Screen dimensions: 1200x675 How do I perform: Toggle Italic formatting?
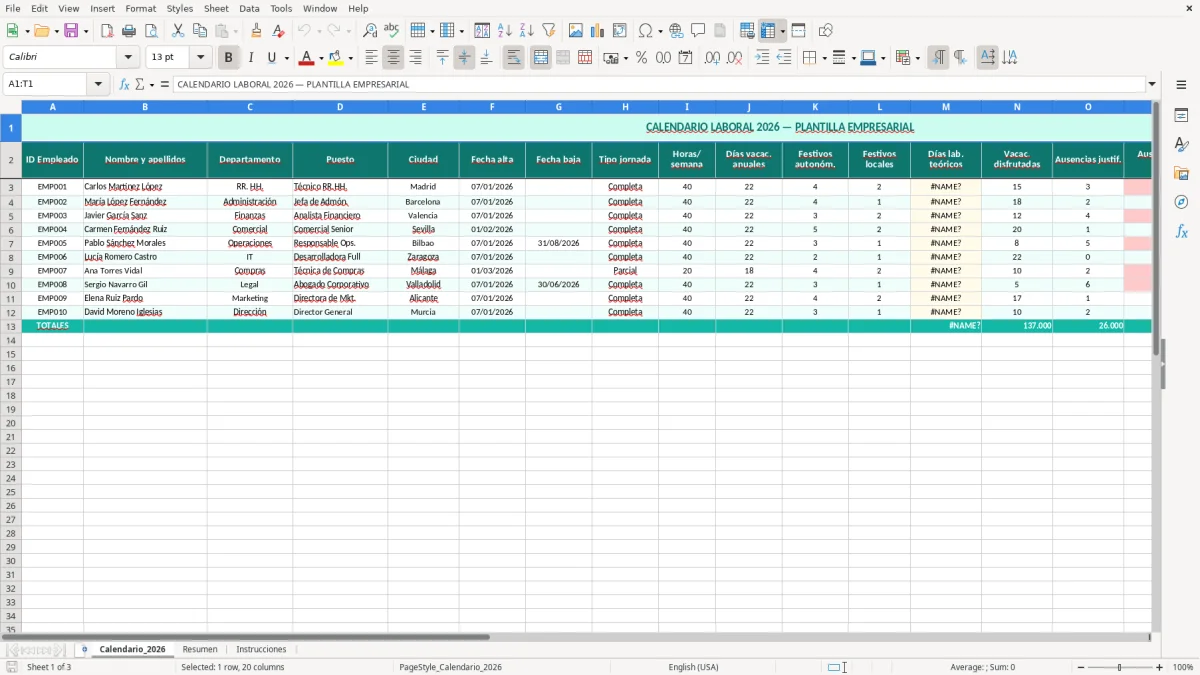[250, 58]
